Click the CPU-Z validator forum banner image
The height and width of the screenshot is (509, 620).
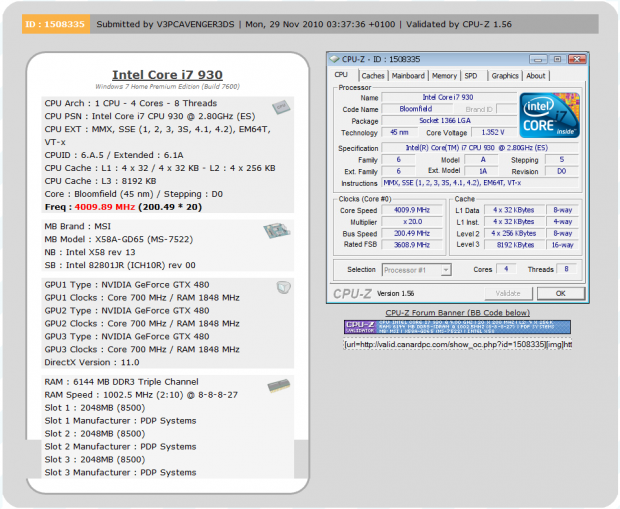[457, 327]
